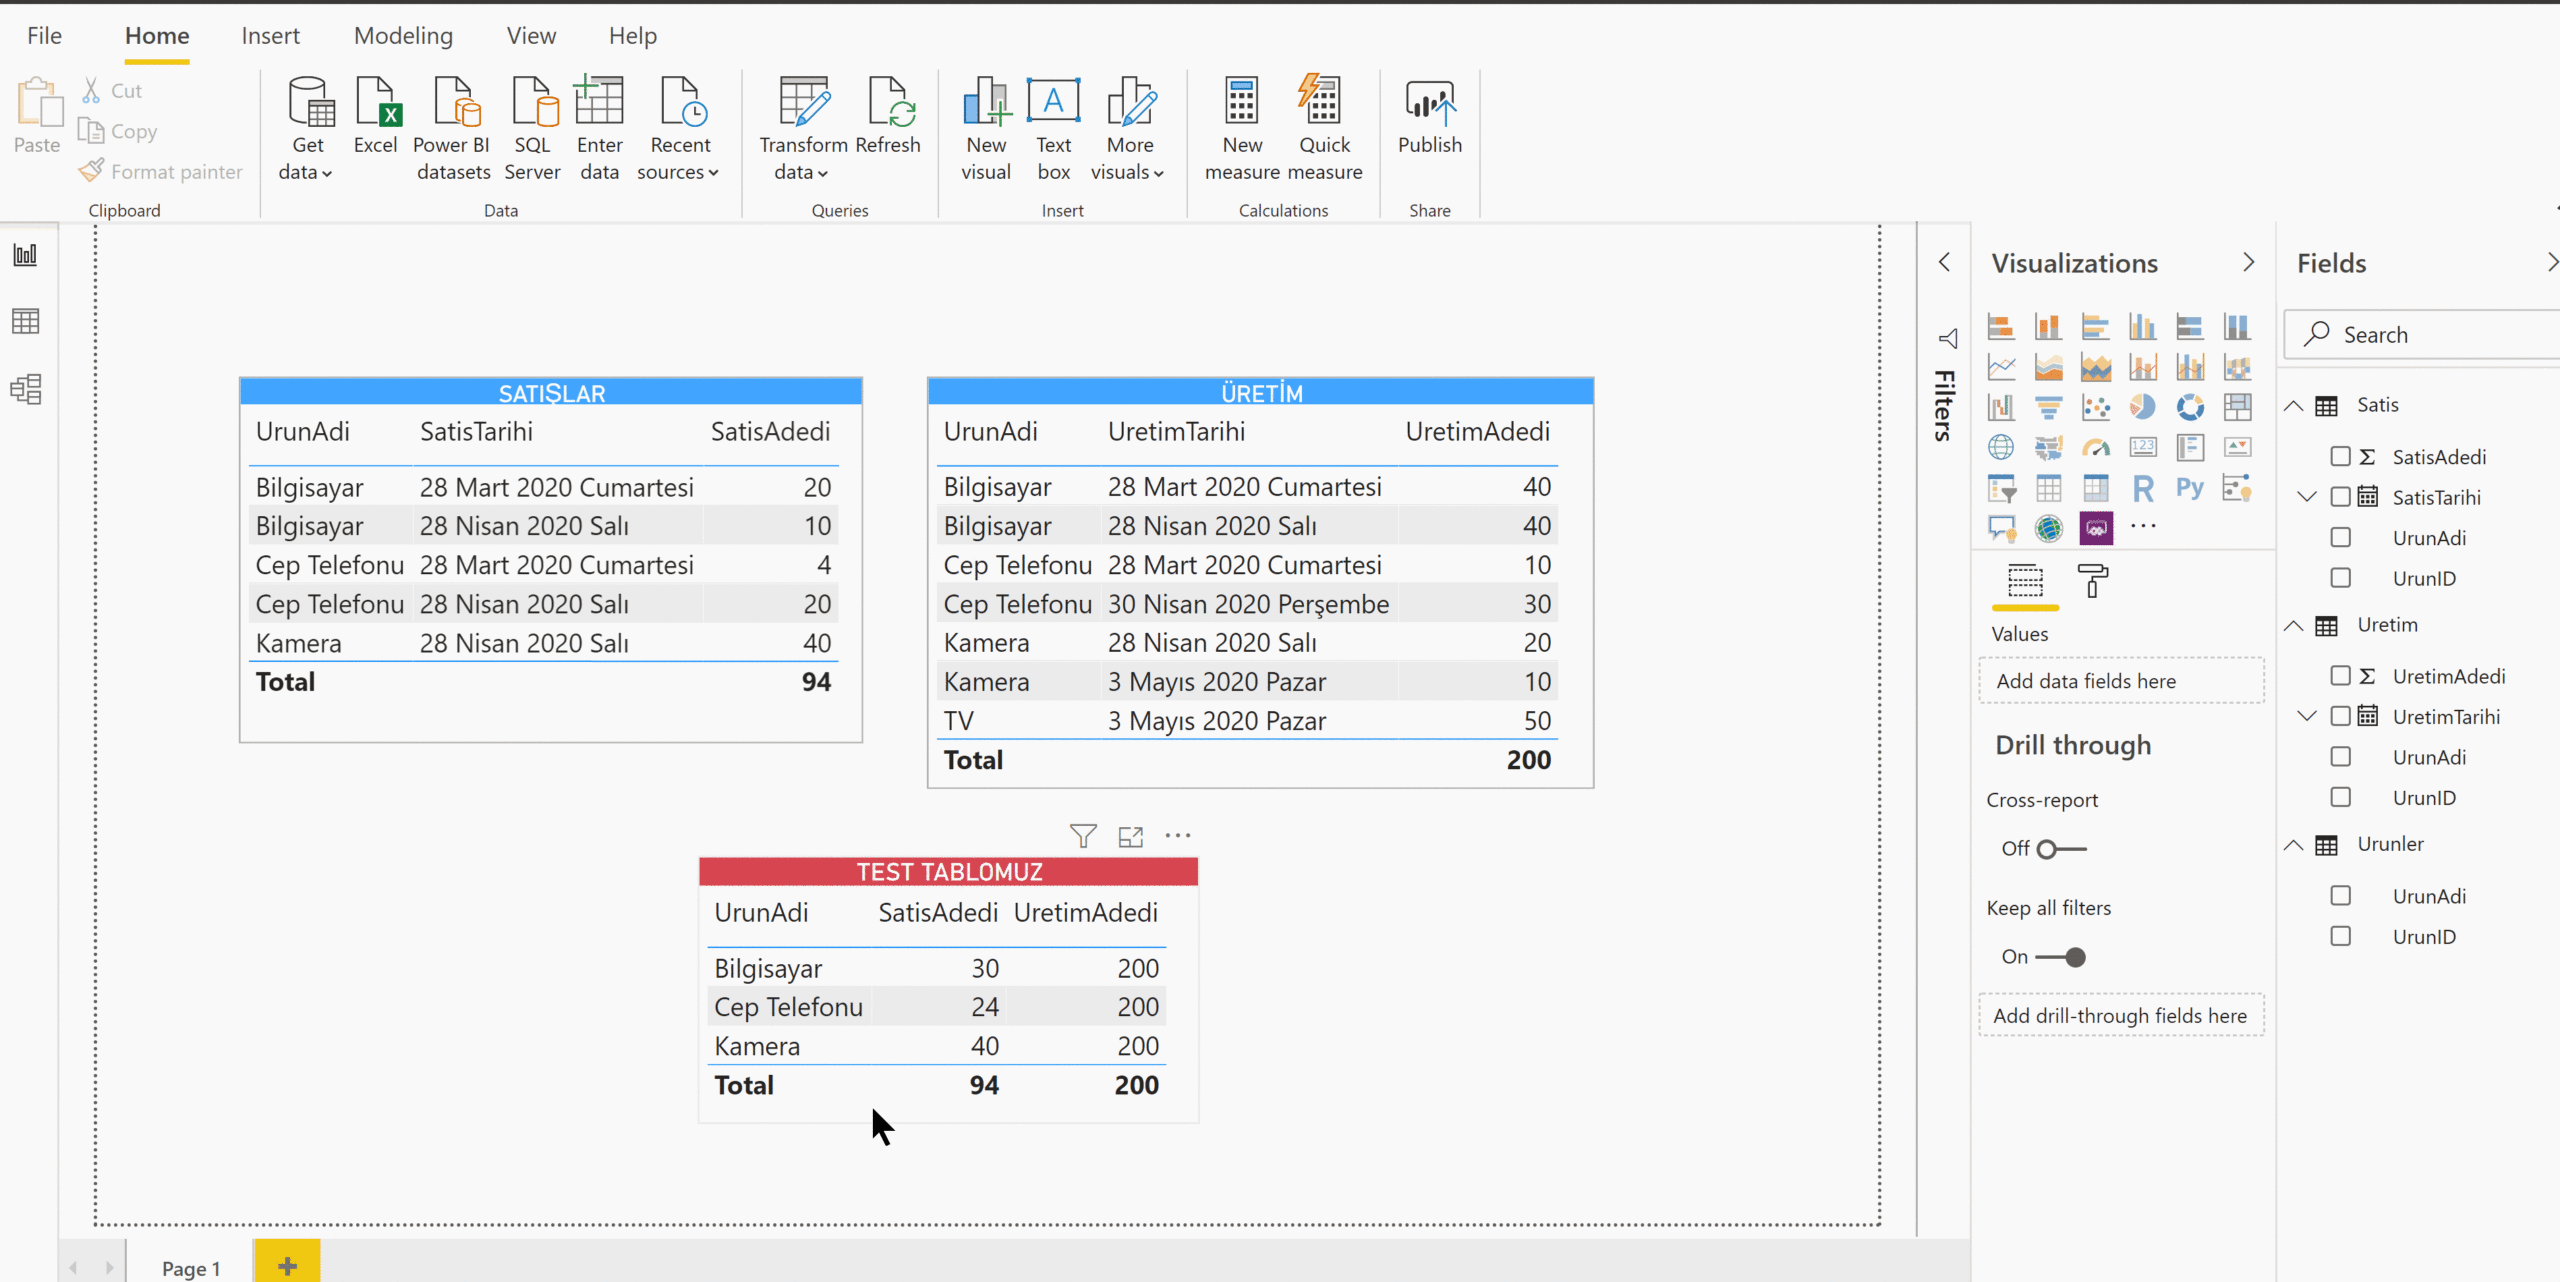
Task: Select the gauge visual
Action: click(2095, 447)
